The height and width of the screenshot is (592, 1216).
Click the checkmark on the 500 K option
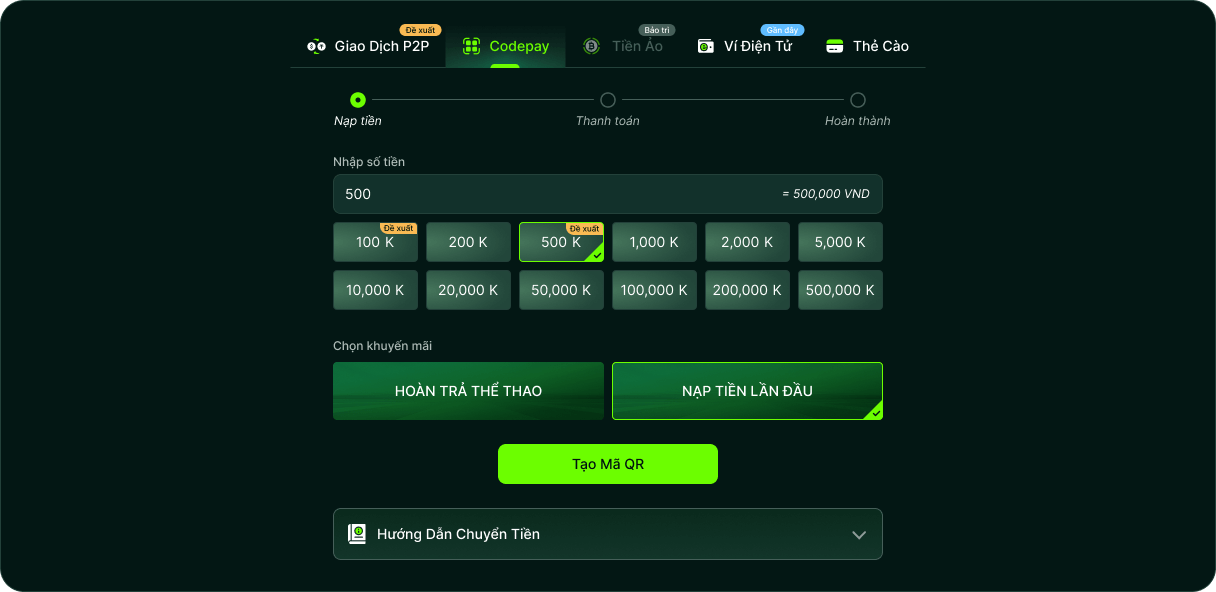pos(597,255)
